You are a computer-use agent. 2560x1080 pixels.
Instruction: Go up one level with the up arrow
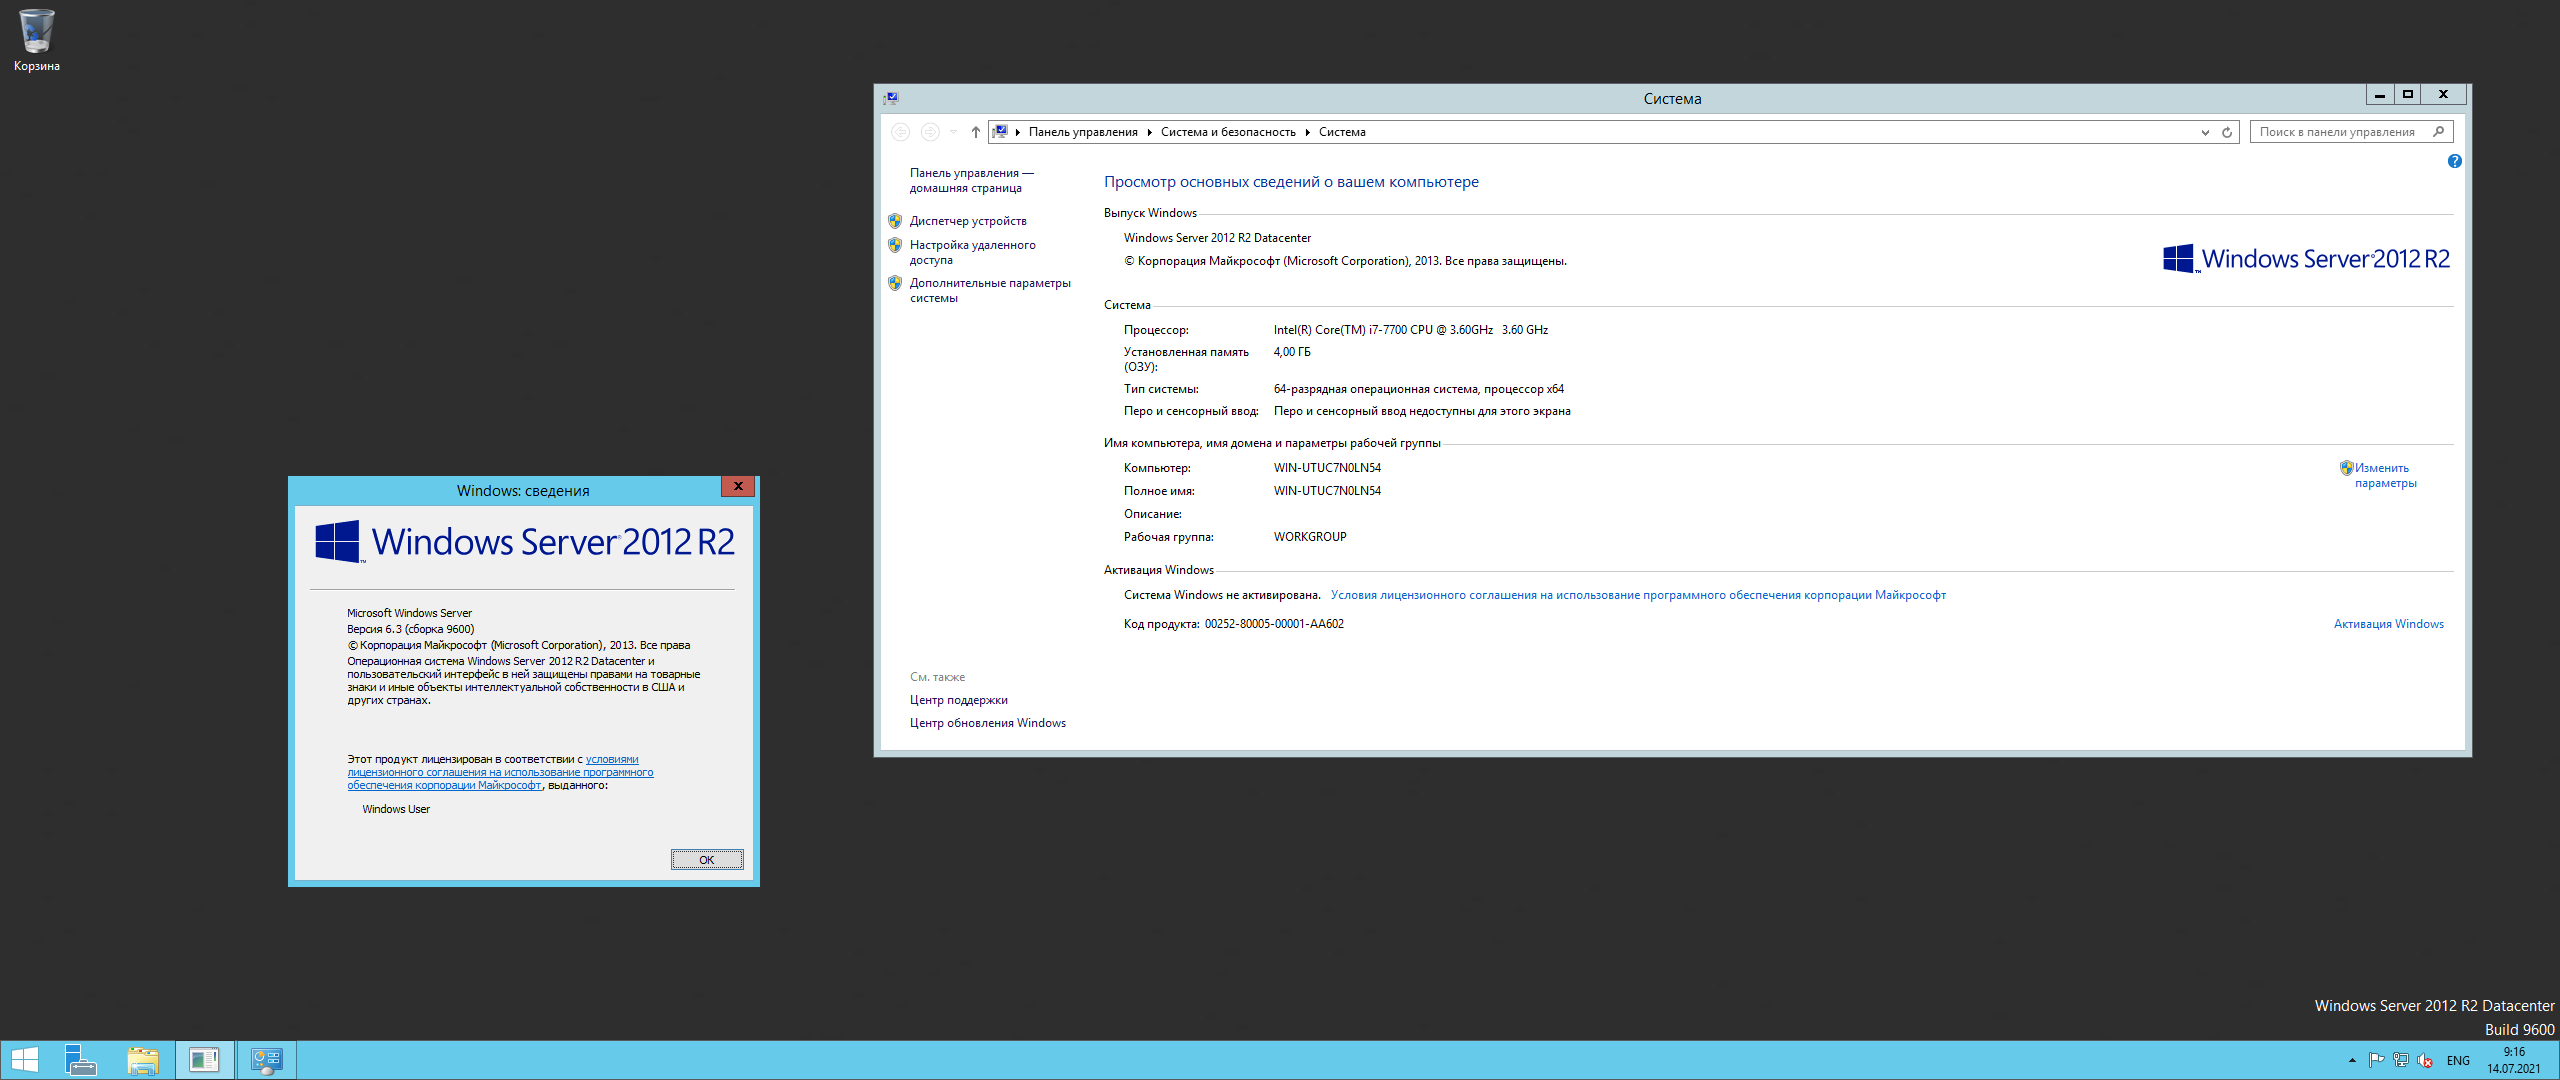(976, 132)
